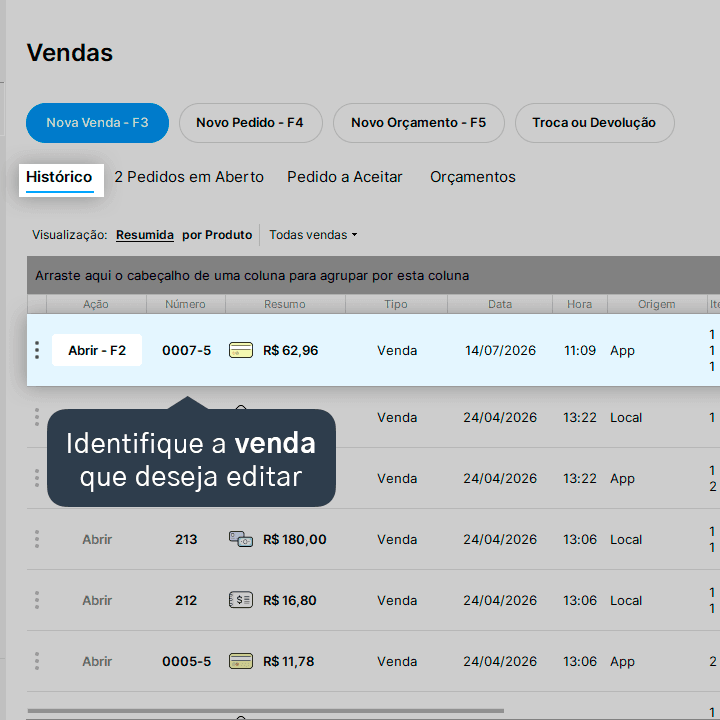Open sale 0005-5 with Abrir
Screen dimensions: 720x720
[x=97, y=661]
